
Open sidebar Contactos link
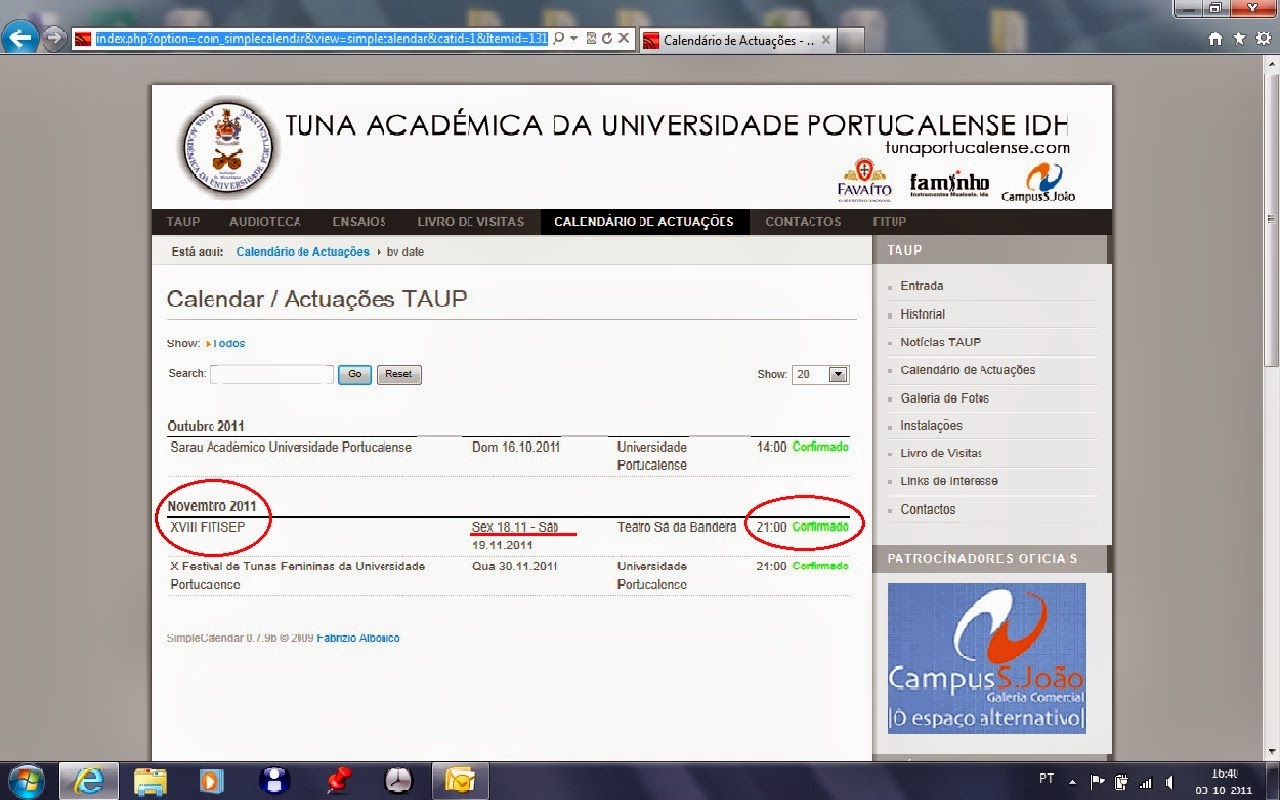[928, 509]
